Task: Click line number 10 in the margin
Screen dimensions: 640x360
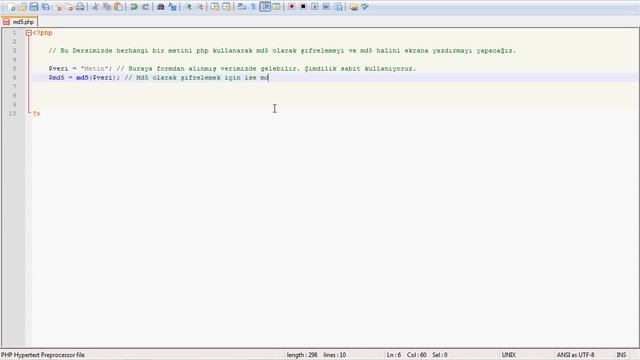Action: pos(12,114)
